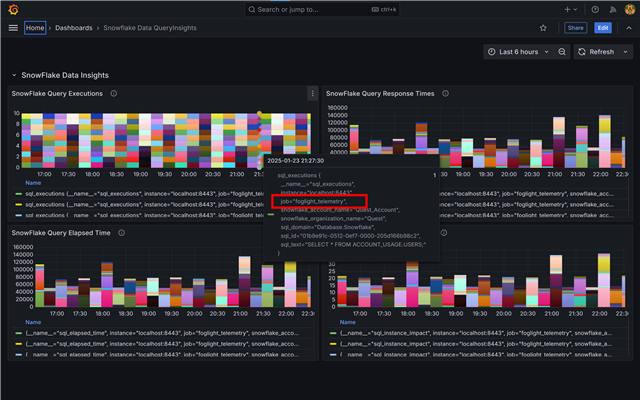Click the SnowFlake Query Executions panel title
Screen dimensions: 640x400
click(57, 93)
